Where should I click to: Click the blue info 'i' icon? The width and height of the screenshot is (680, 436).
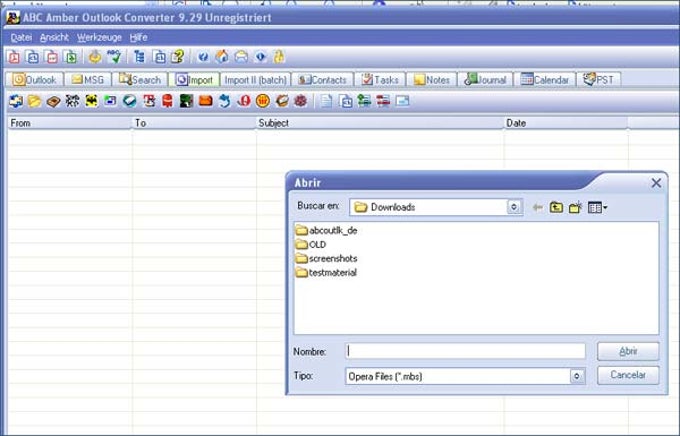pos(260,57)
